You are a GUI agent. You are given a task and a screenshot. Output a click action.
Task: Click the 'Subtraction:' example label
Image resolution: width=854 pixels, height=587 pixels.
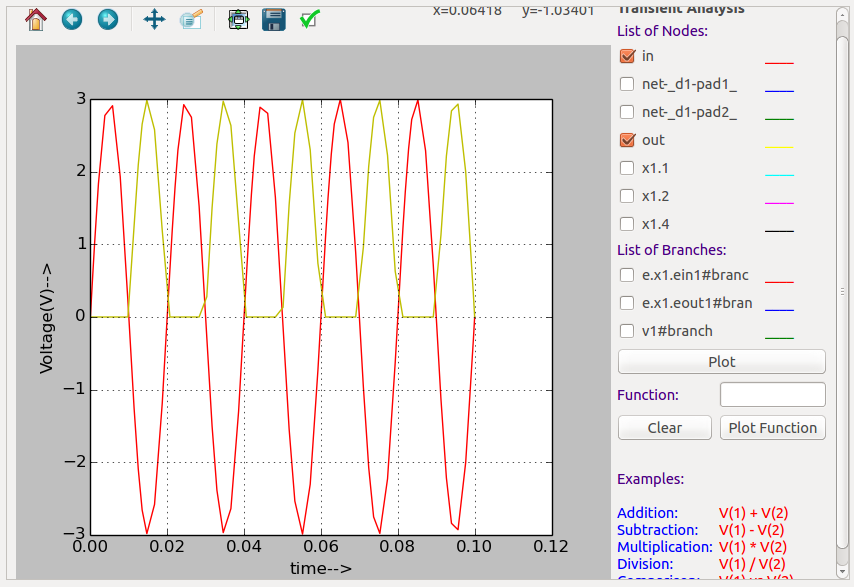click(x=657, y=530)
